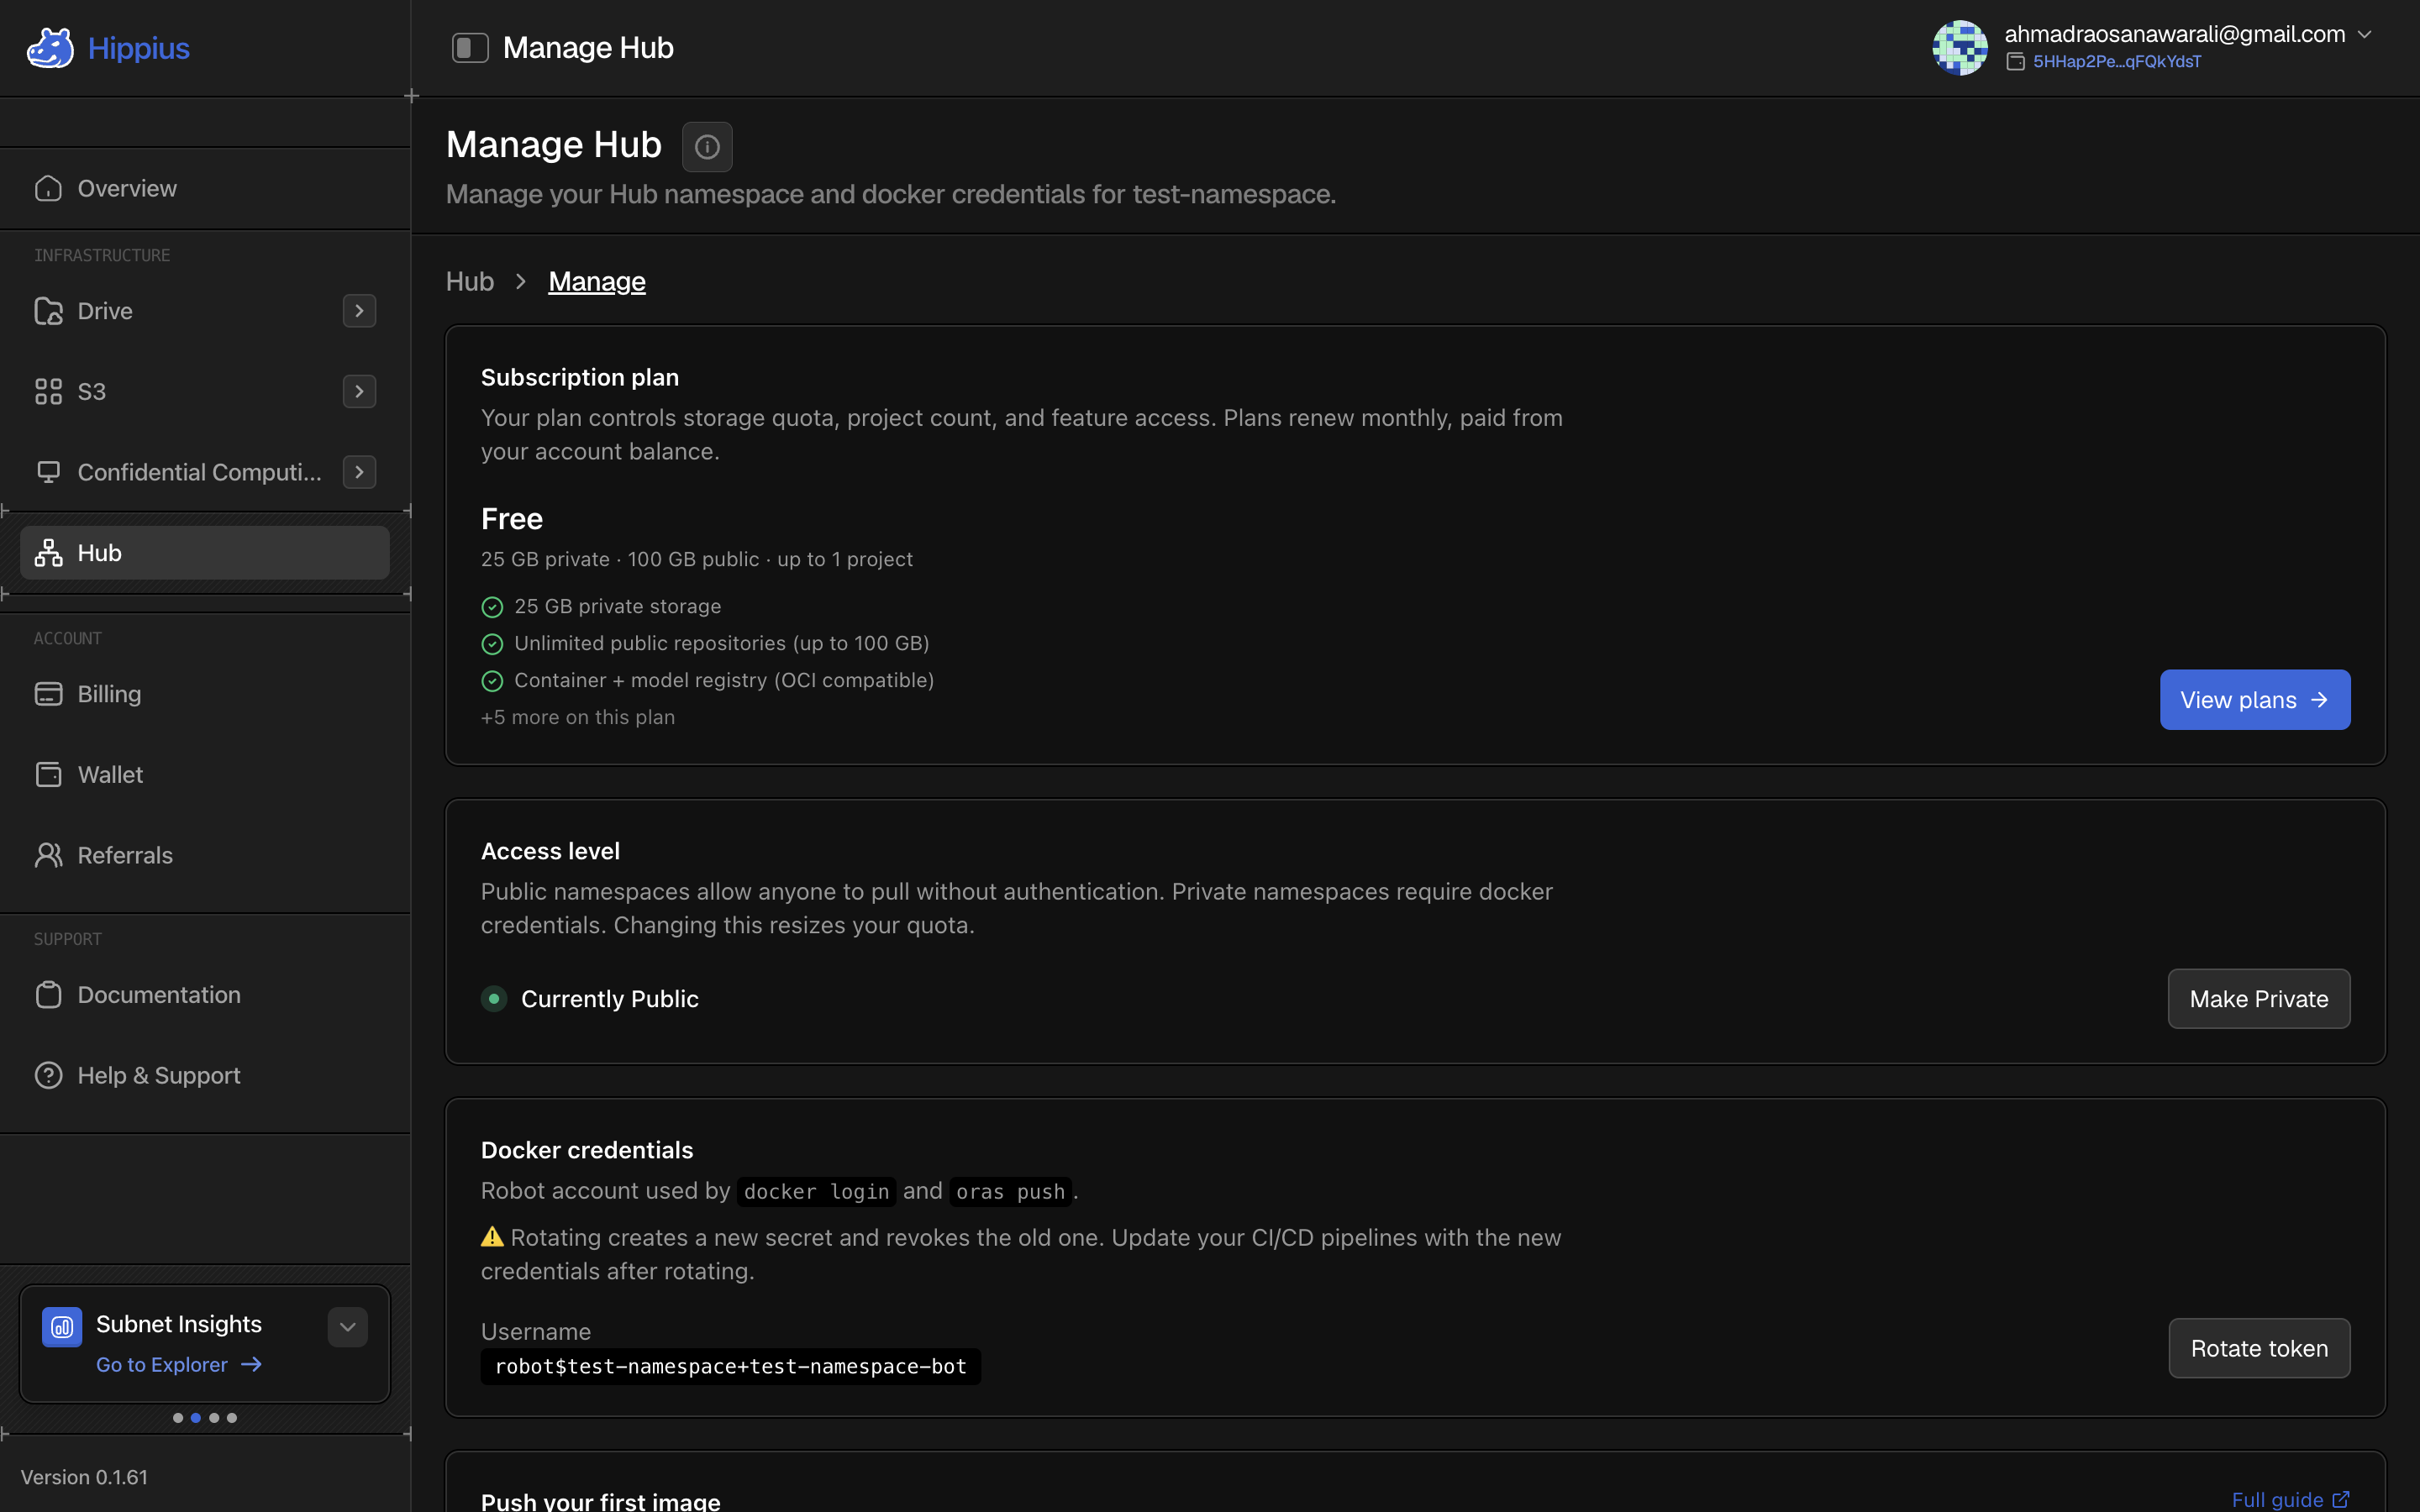Screen dimensions: 2420x1512
Task: Click the checkmark beside Container + model registry
Action: 492,681
